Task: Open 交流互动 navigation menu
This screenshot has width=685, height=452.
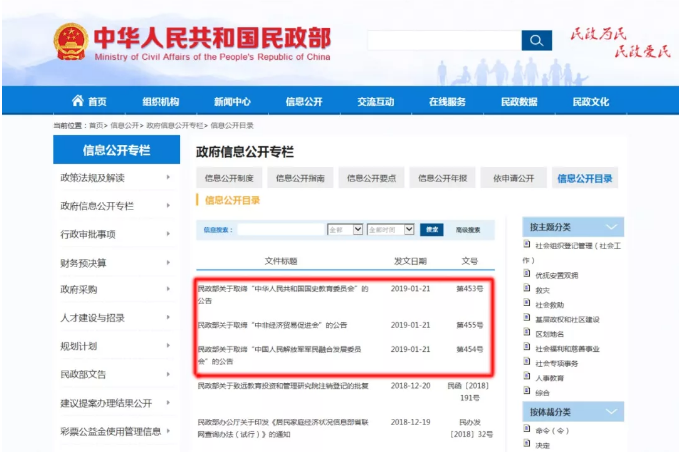Action: click(x=376, y=102)
